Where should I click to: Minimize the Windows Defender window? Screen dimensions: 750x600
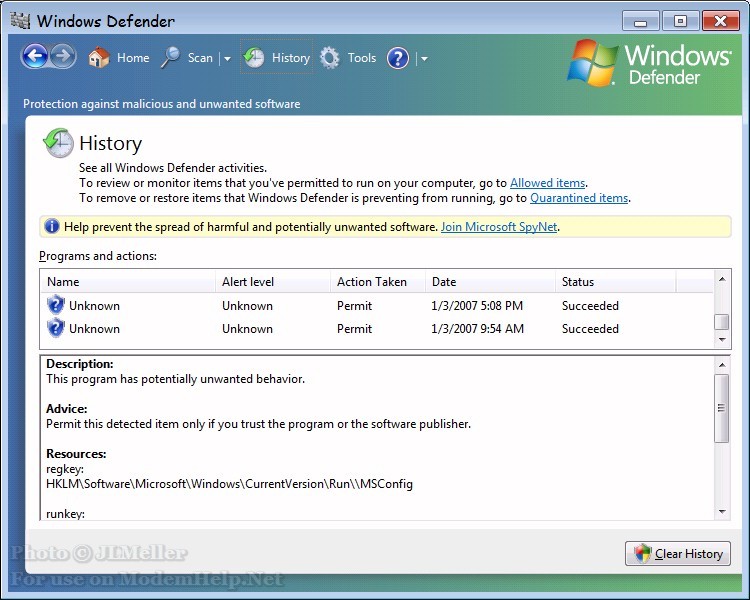pyautogui.click(x=641, y=21)
